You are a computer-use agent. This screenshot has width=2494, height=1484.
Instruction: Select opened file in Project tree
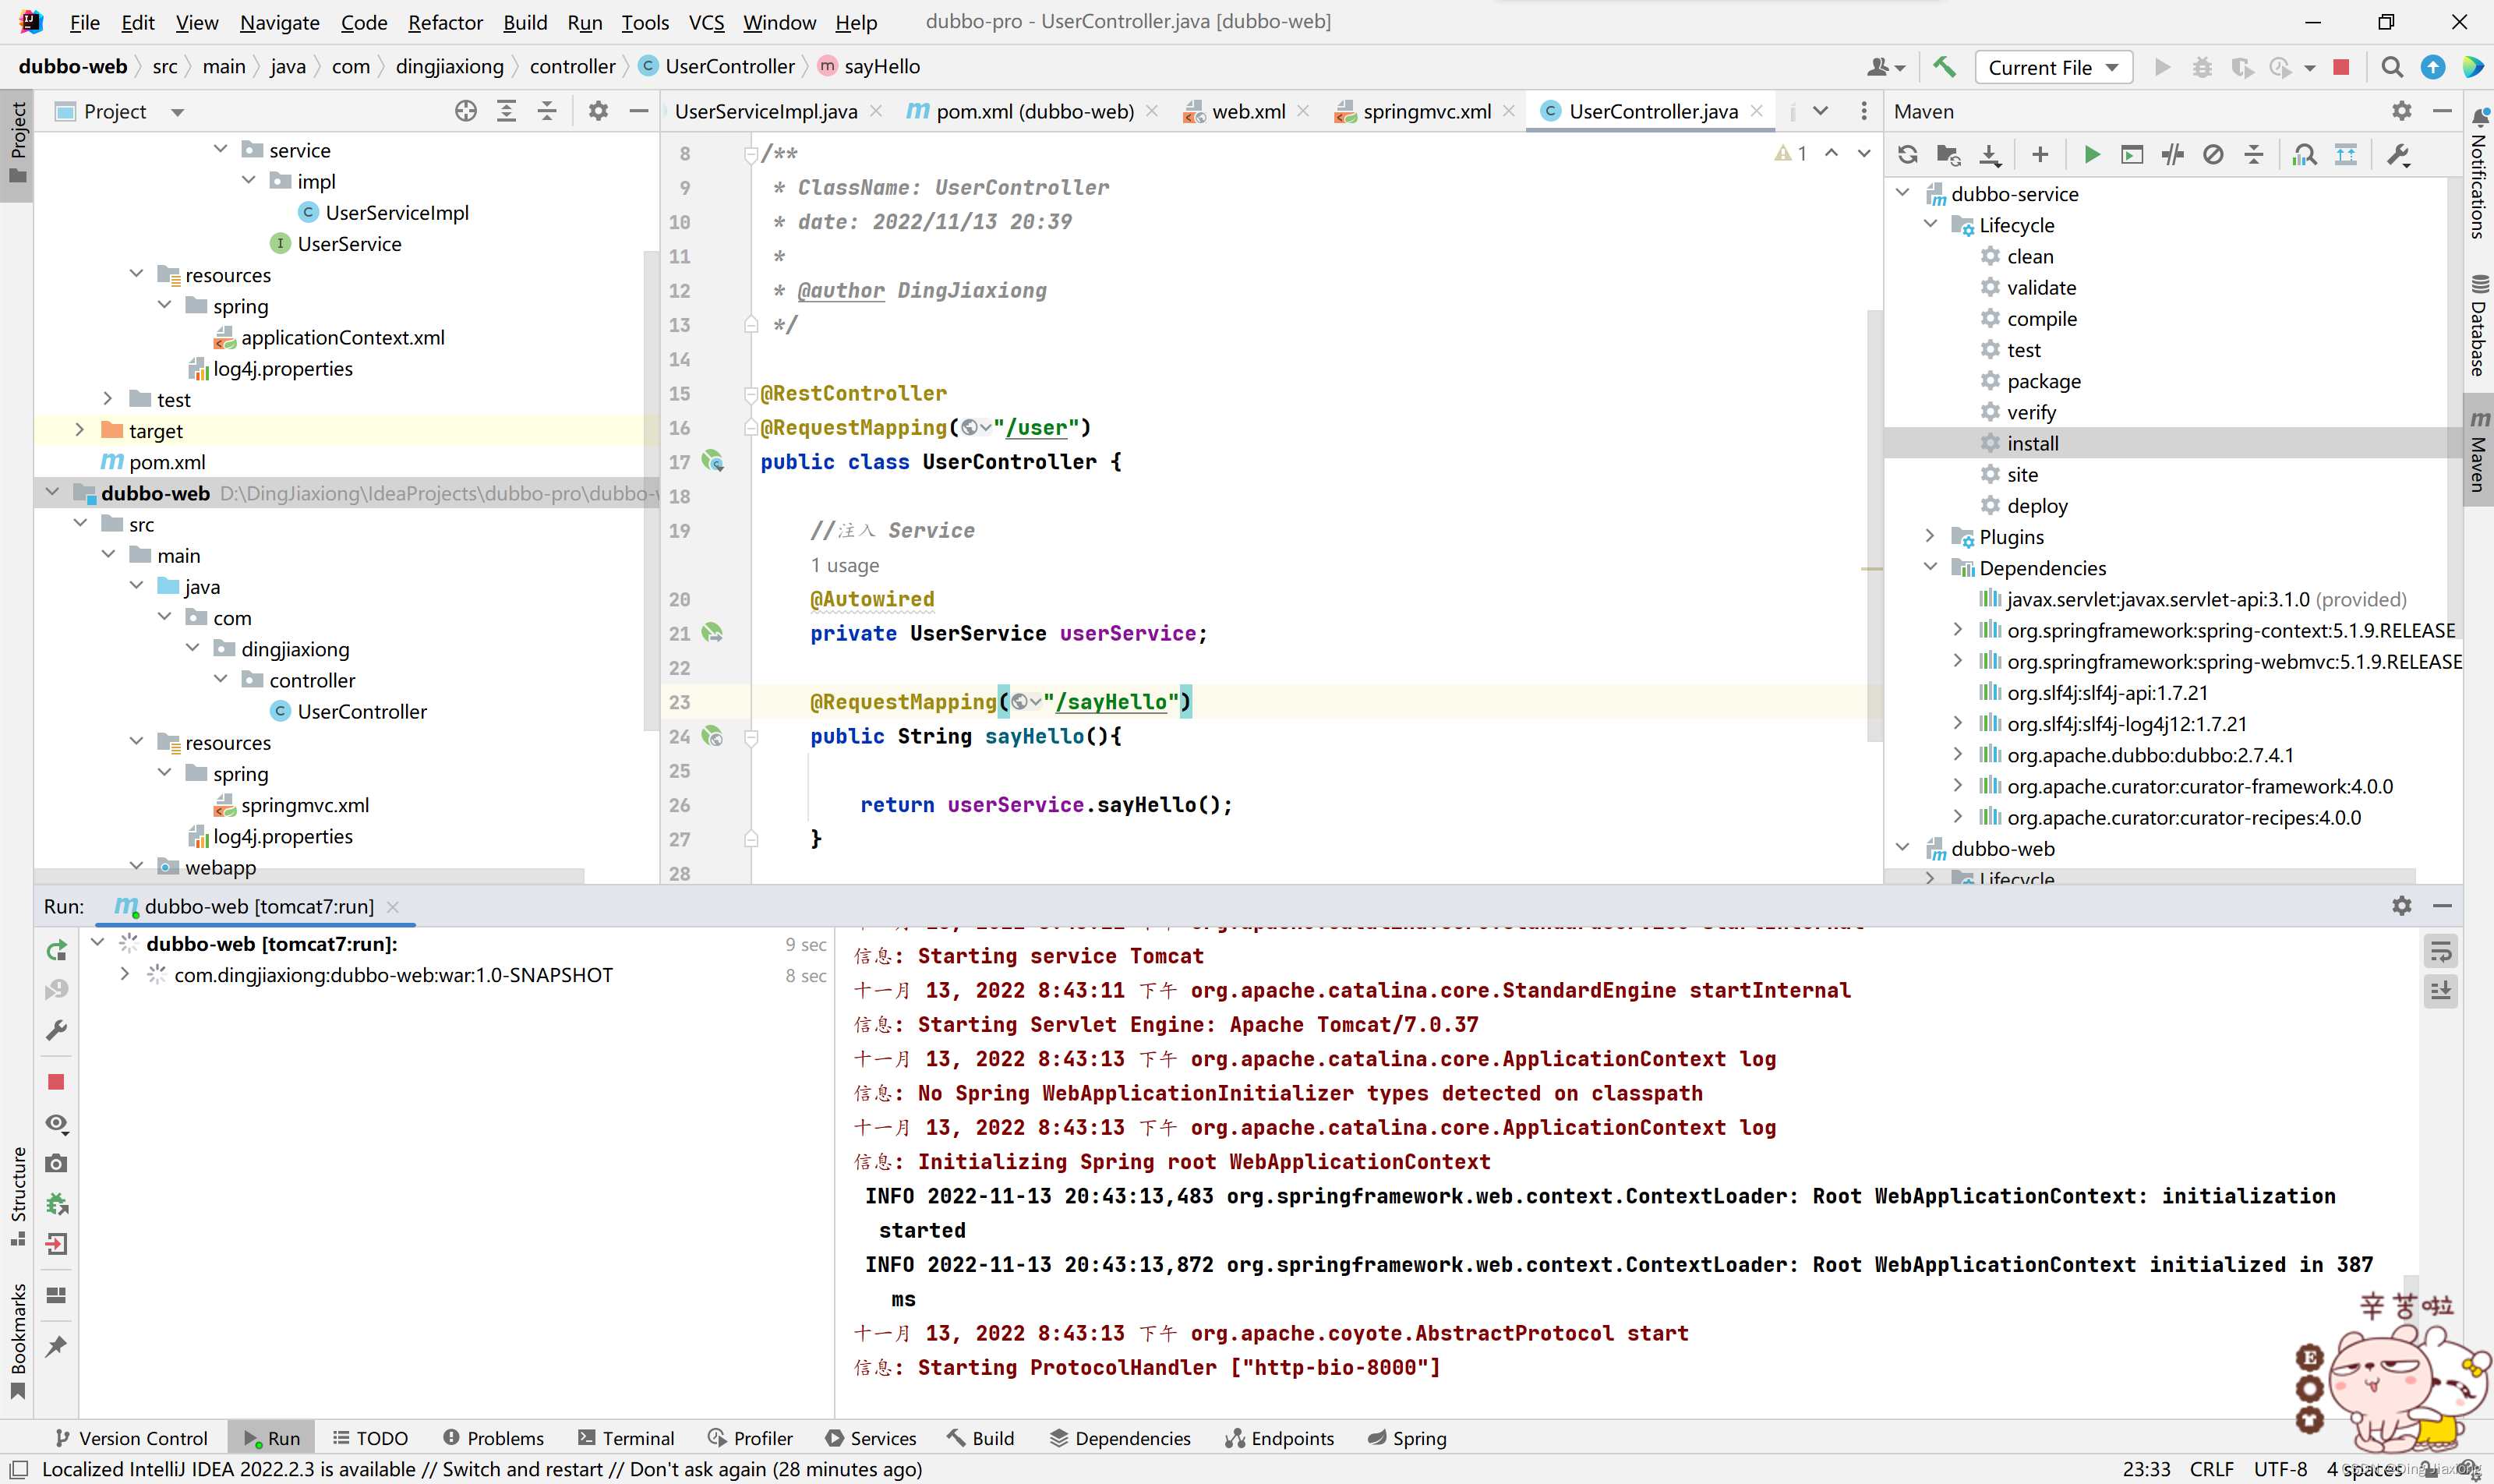click(x=466, y=111)
